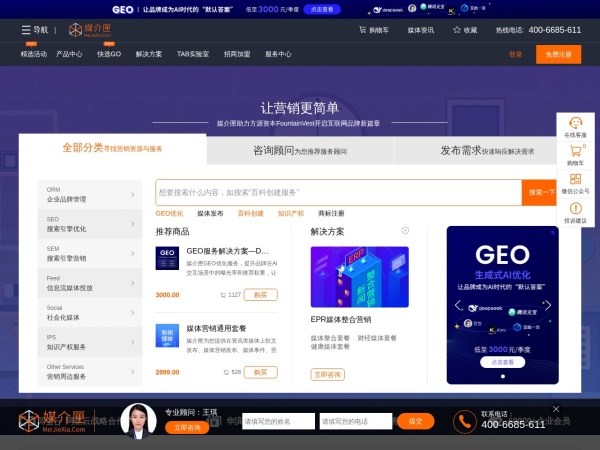Open the shopping cart icon in header
The width and height of the screenshot is (600, 450).
tap(362, 29)
